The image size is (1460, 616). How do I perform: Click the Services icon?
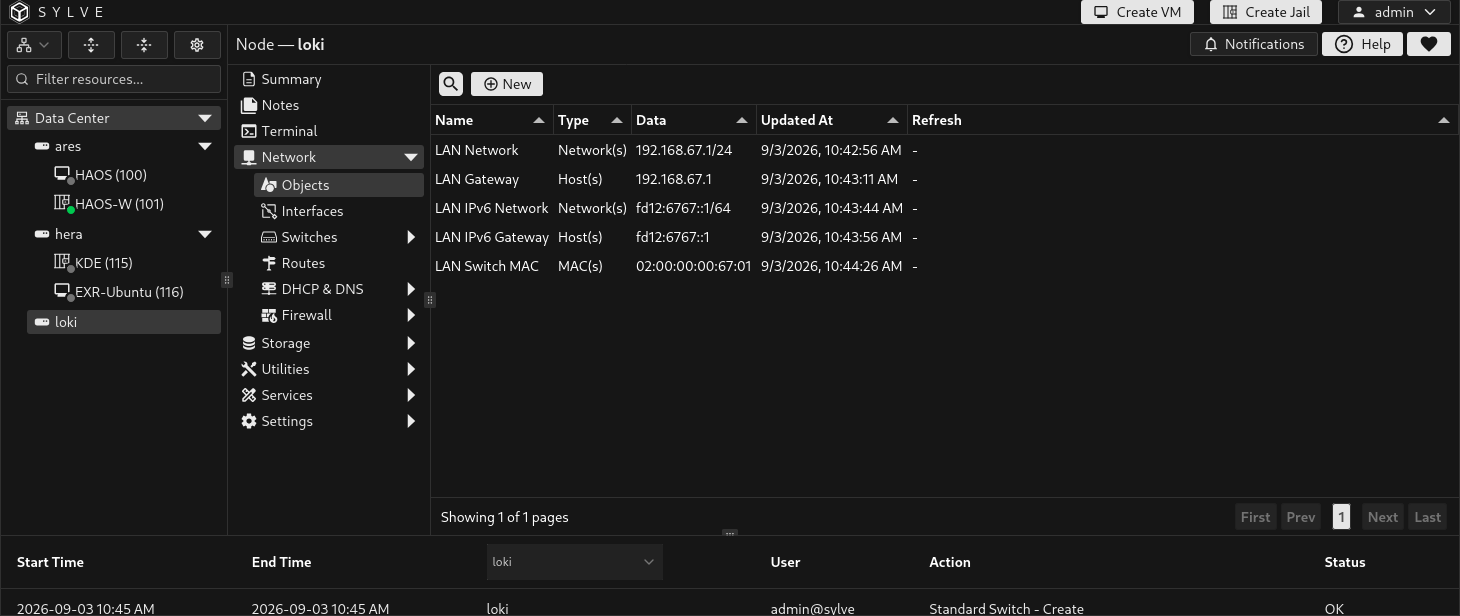pos(249,395)
